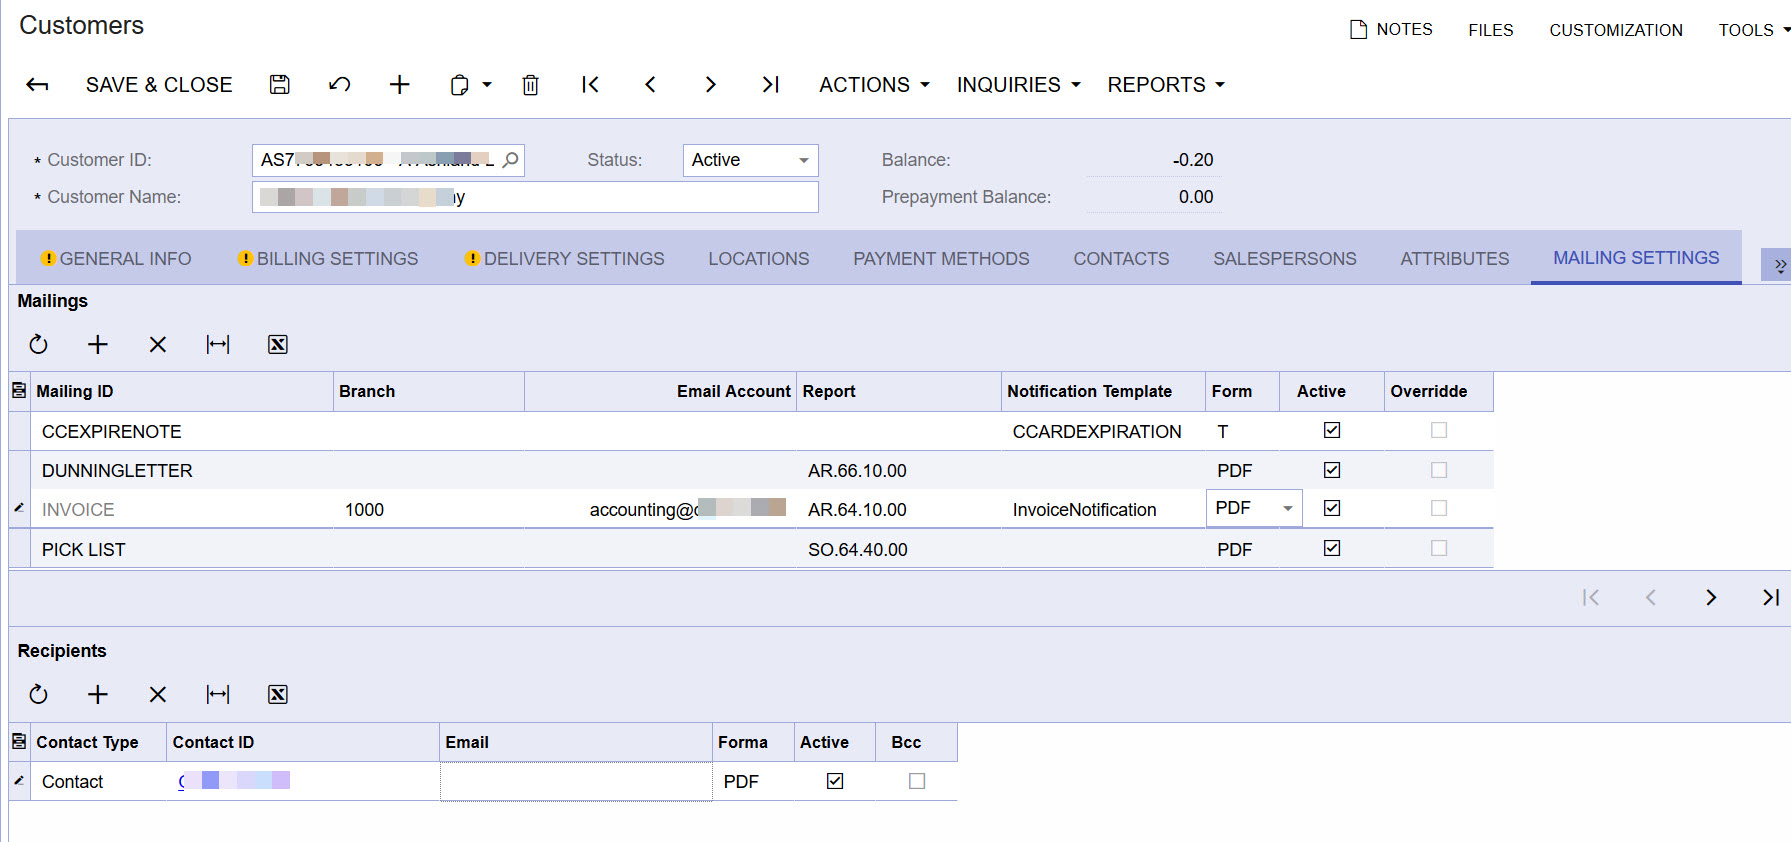Export Recipients grid to Excel
The width and height of the screenshot is (1791, 842).
tap(278, 695)
